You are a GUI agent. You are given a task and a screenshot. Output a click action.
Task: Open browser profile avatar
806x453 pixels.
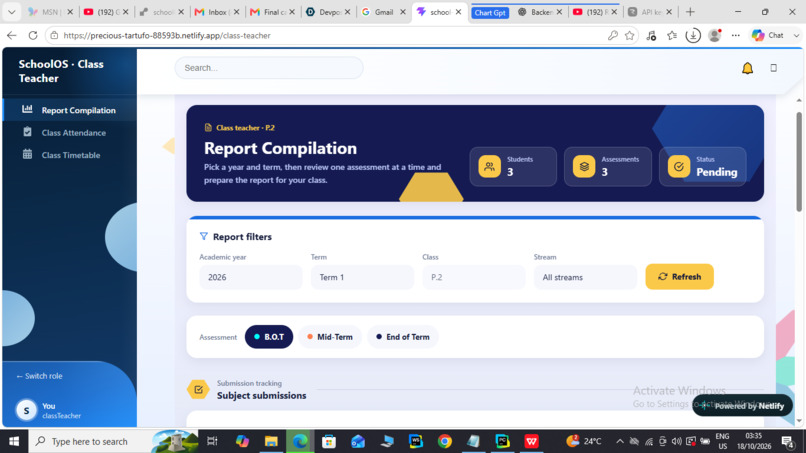click(715, 35)
